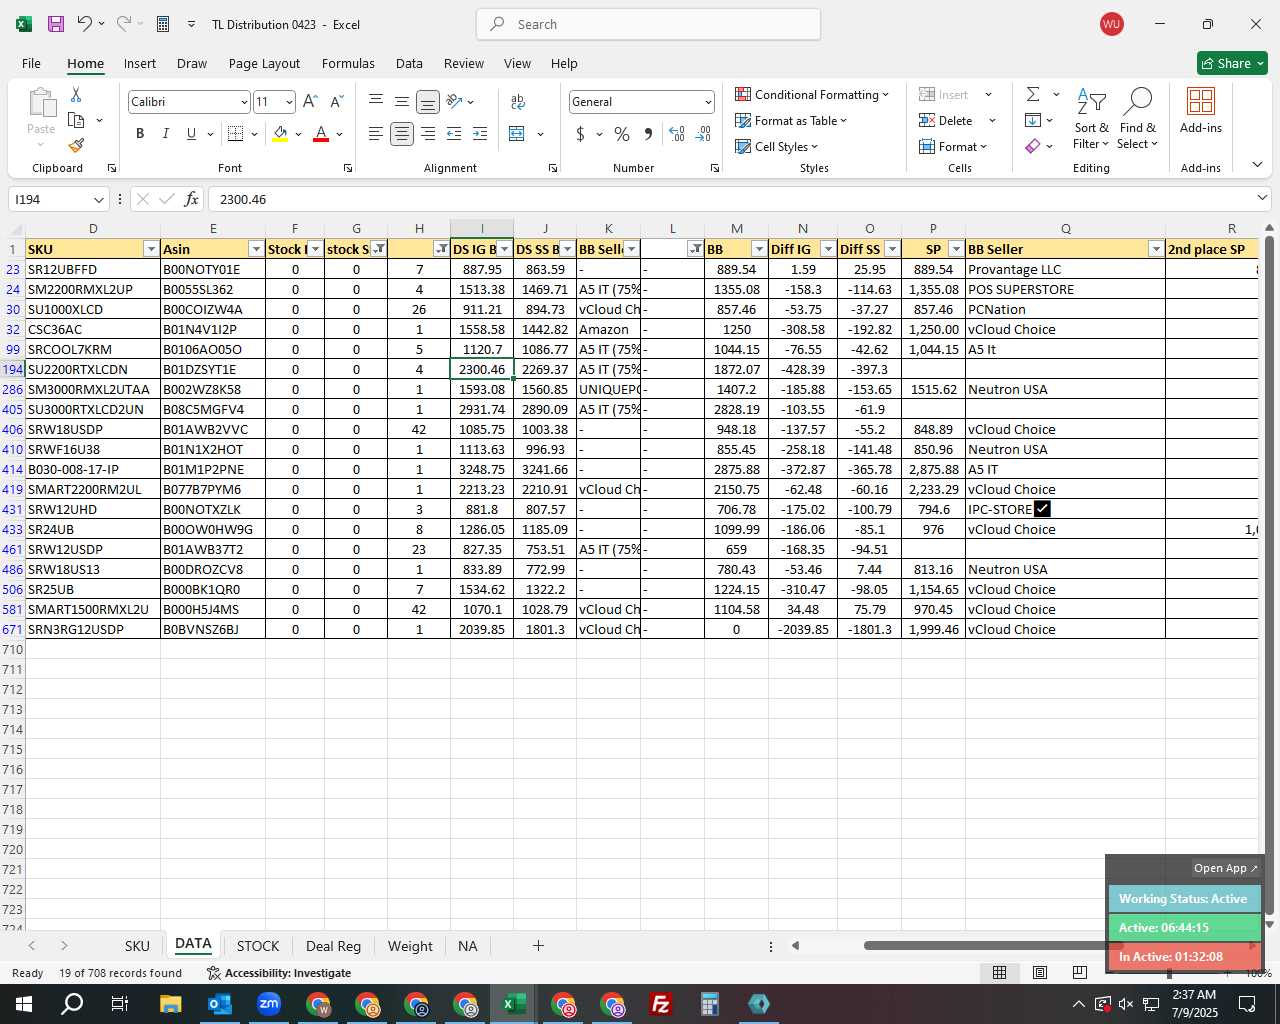Switch to Page Break Preview icon

point(1079,972)
